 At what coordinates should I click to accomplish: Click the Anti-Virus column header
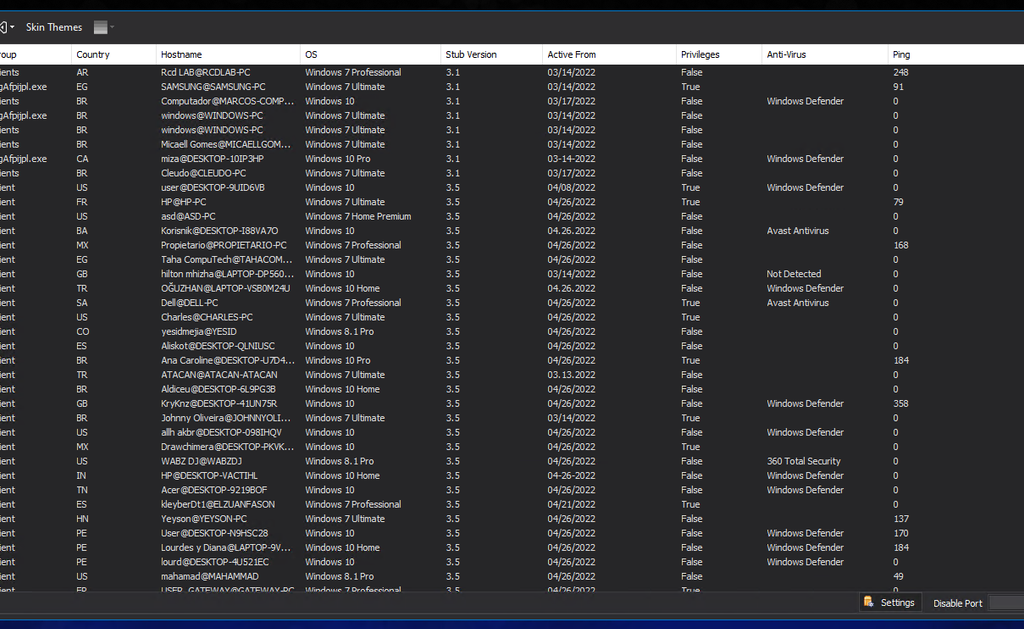786,54
